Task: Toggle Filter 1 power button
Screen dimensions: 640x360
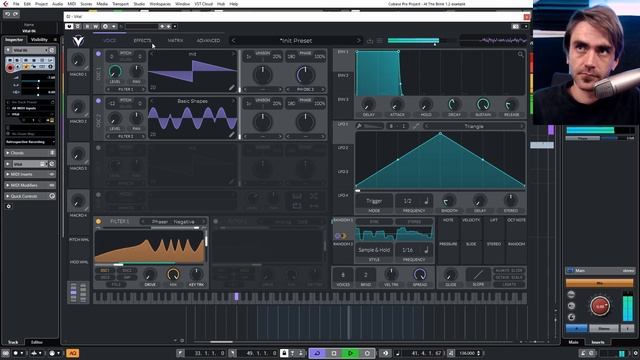Action: (x=98, y=221)
